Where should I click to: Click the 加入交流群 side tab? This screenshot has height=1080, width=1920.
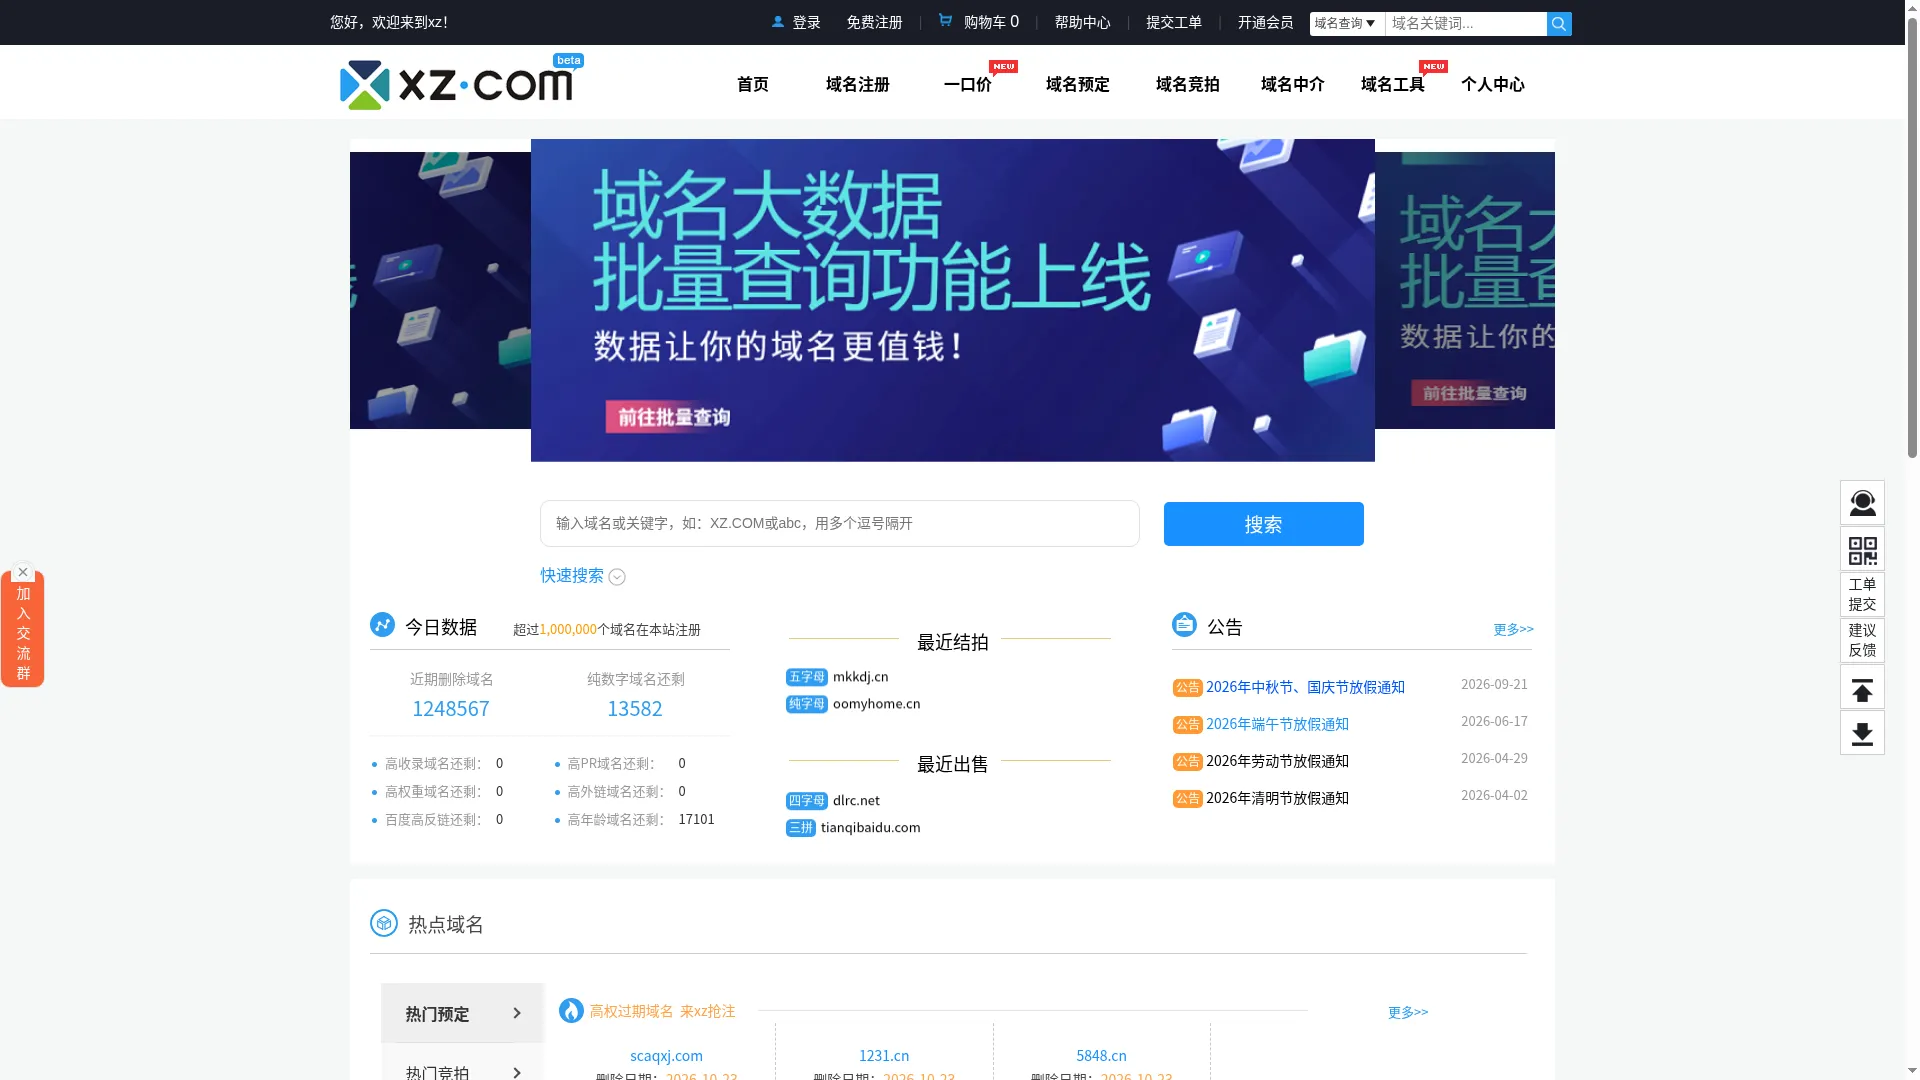pos(22,633)
